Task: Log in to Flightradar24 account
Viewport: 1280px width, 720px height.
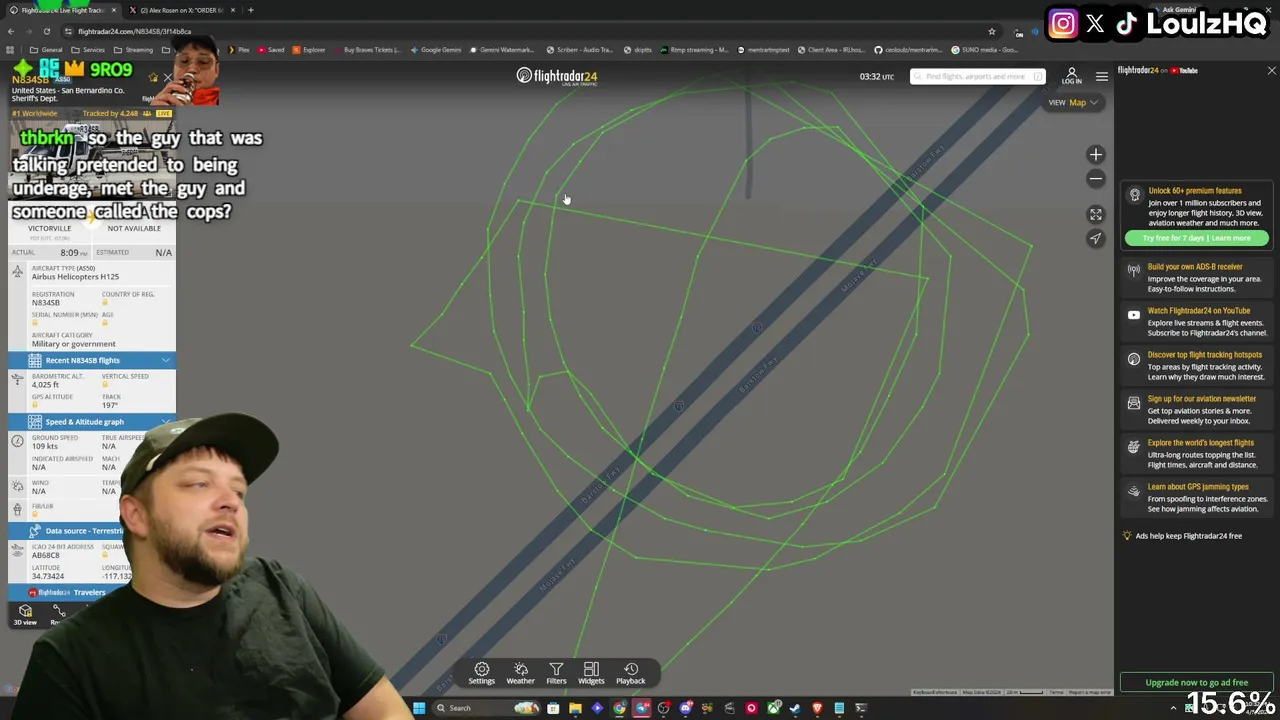Action: coord(1071,76)
